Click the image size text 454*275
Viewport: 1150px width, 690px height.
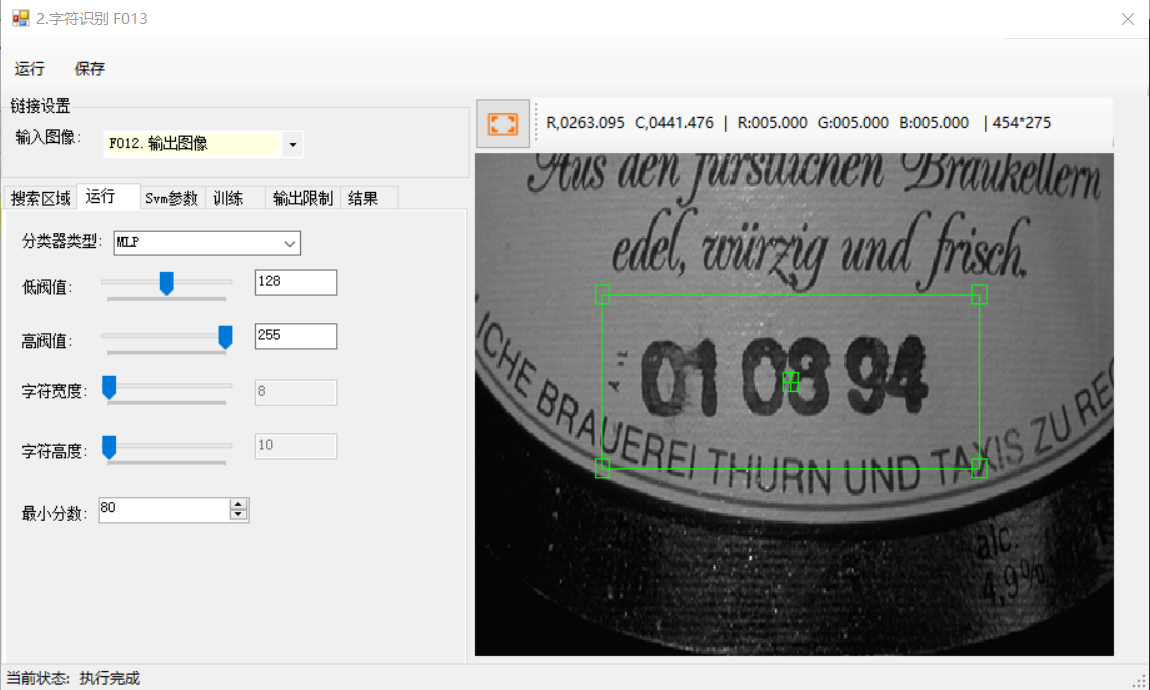pos(1022,123)
